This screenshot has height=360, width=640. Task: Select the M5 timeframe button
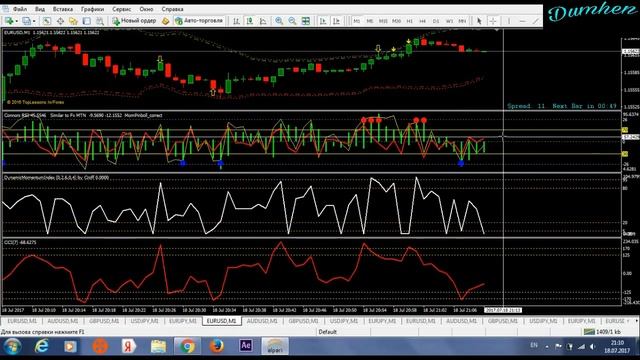(369, 21)
